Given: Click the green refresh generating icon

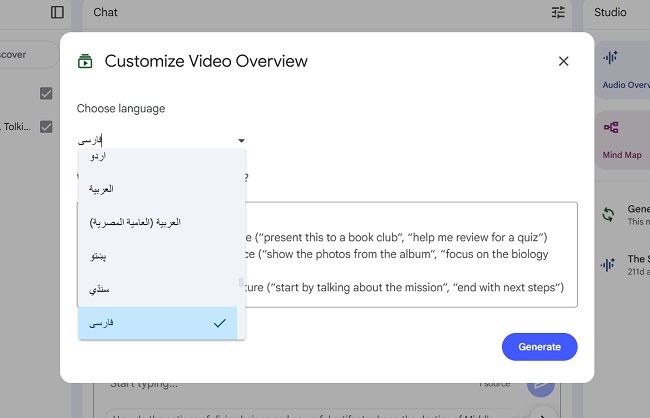Looking at the screenshot, I should pyautogui.click(x=607, y=214).
